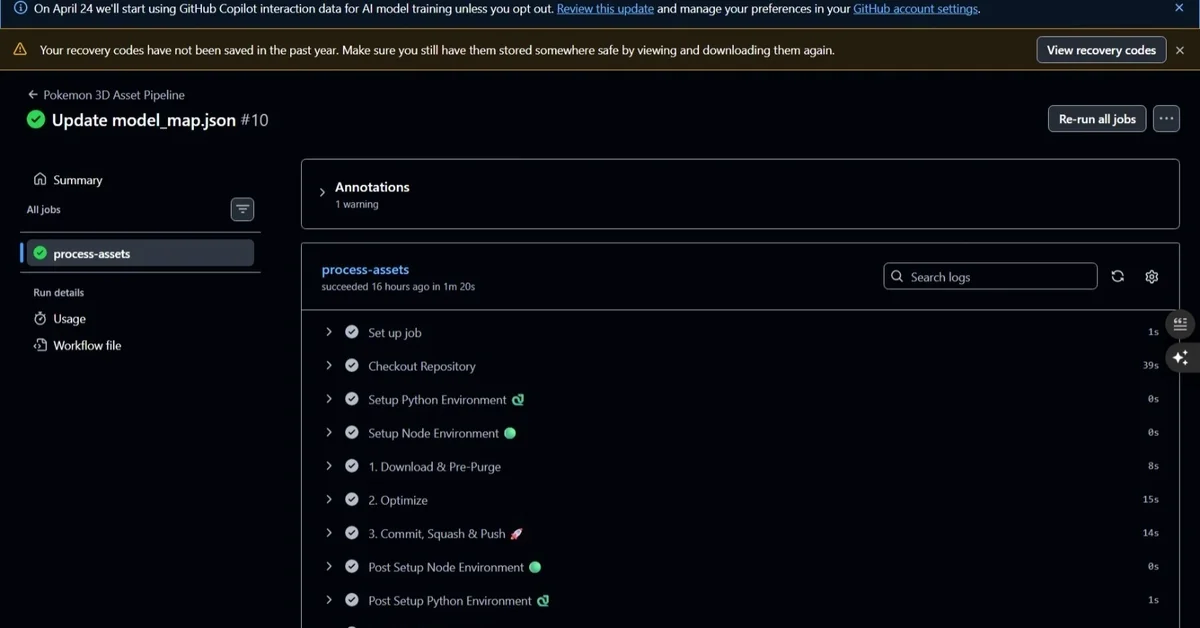Open log settings gear icon
This screenshot has width=1200, height=628.
1152,277
